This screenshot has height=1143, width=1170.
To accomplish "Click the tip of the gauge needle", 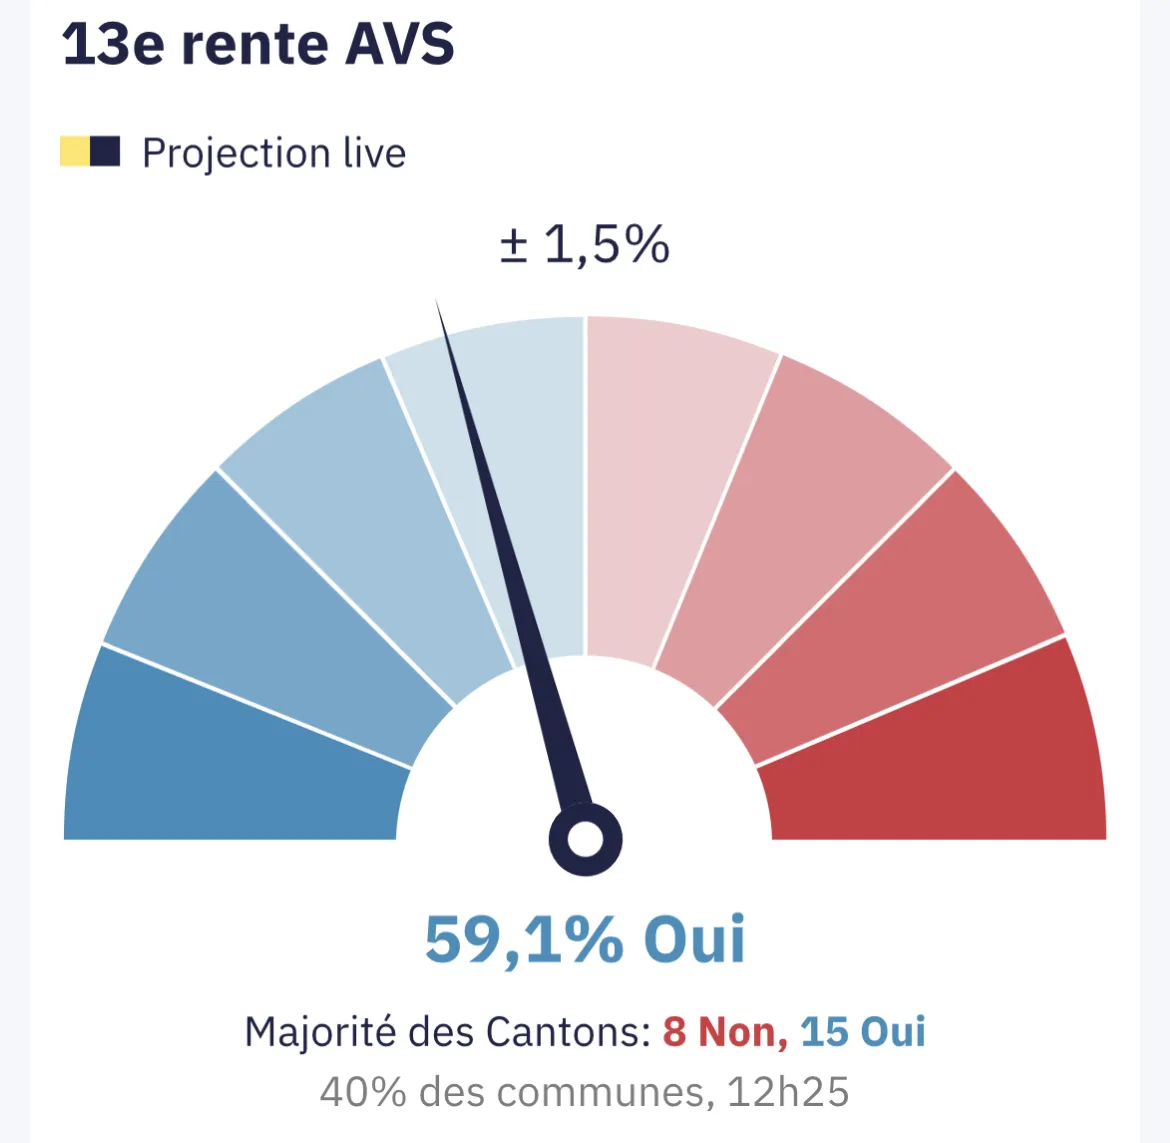I will click(438, 304).
